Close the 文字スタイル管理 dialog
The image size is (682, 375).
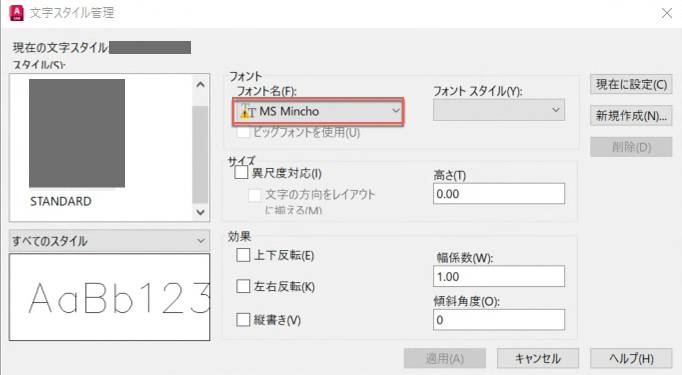[666, 13]
